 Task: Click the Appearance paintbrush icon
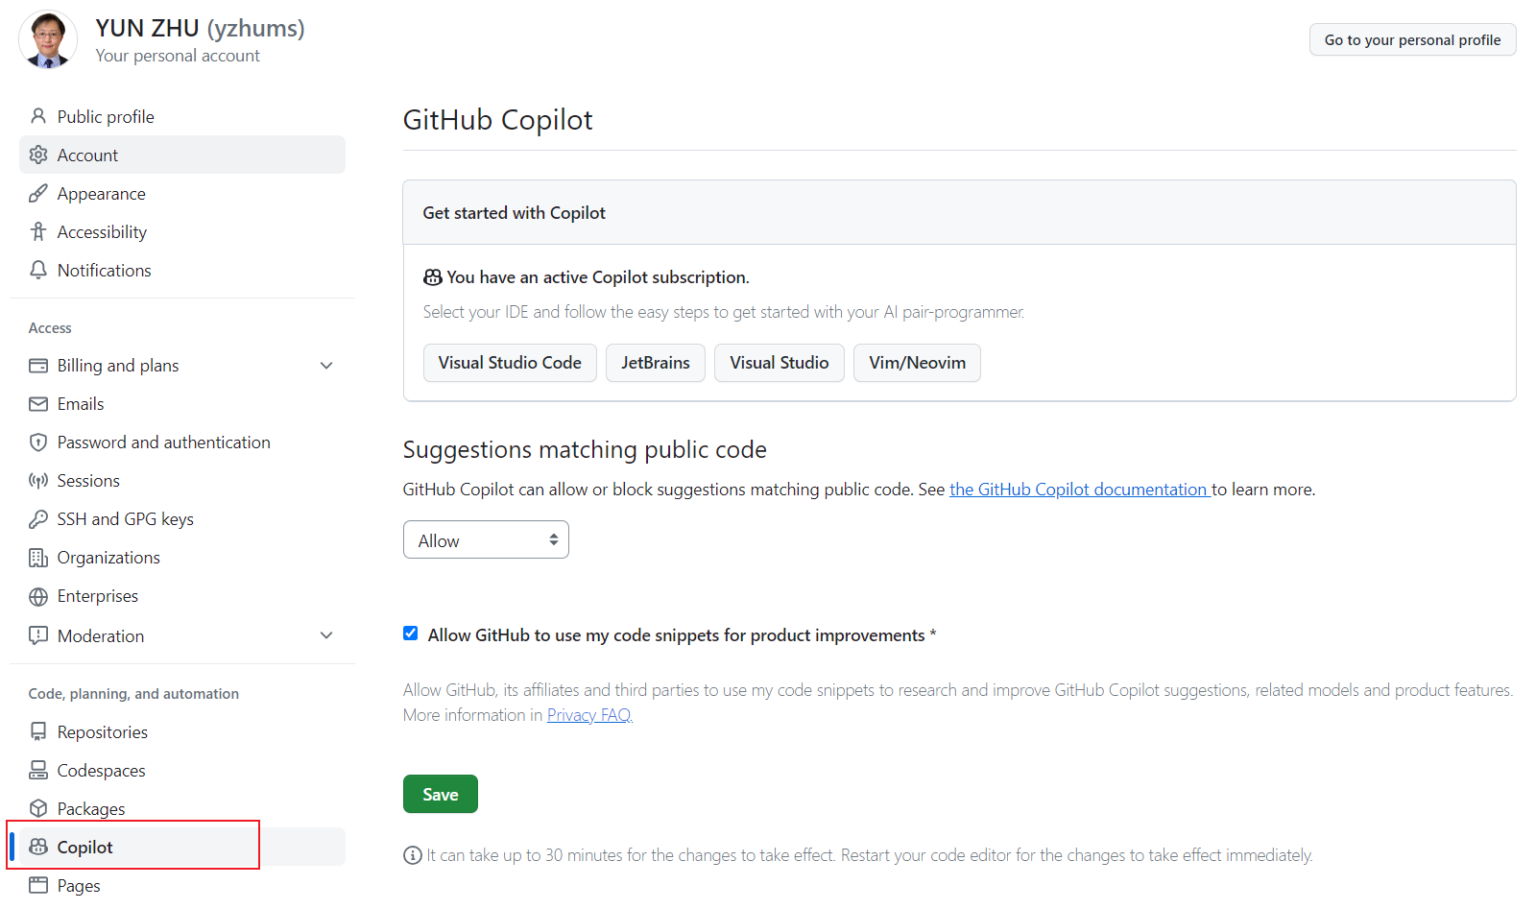[x=38, y=193]
